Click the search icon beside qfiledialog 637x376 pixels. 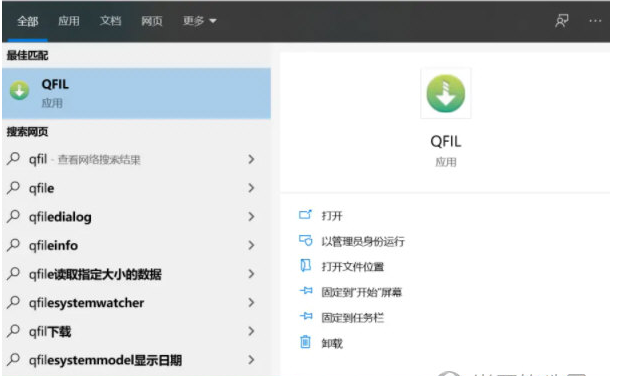tap(13, 216)
